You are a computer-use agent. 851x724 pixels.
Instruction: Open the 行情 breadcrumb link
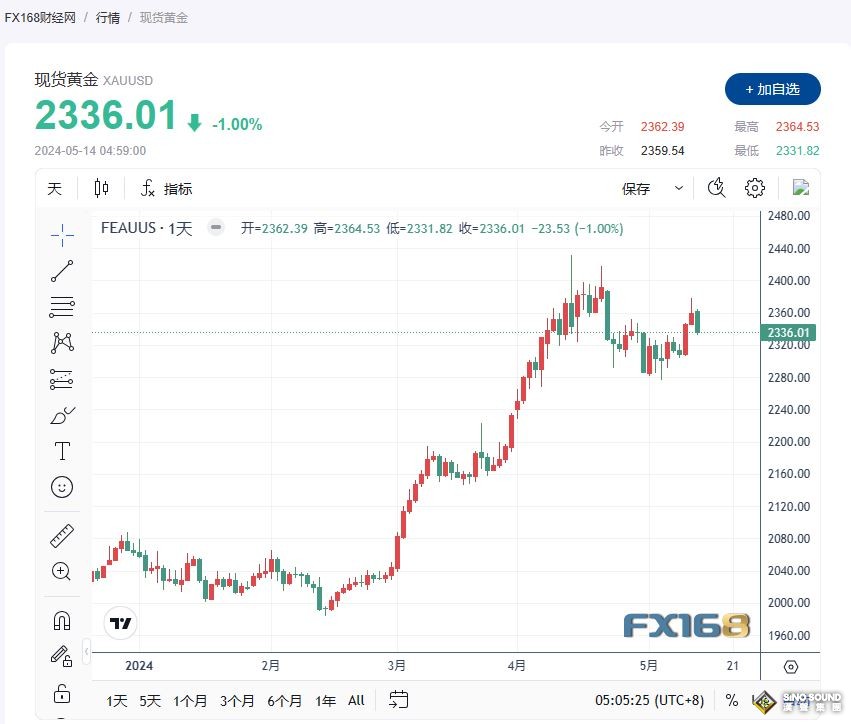[107, 17]
